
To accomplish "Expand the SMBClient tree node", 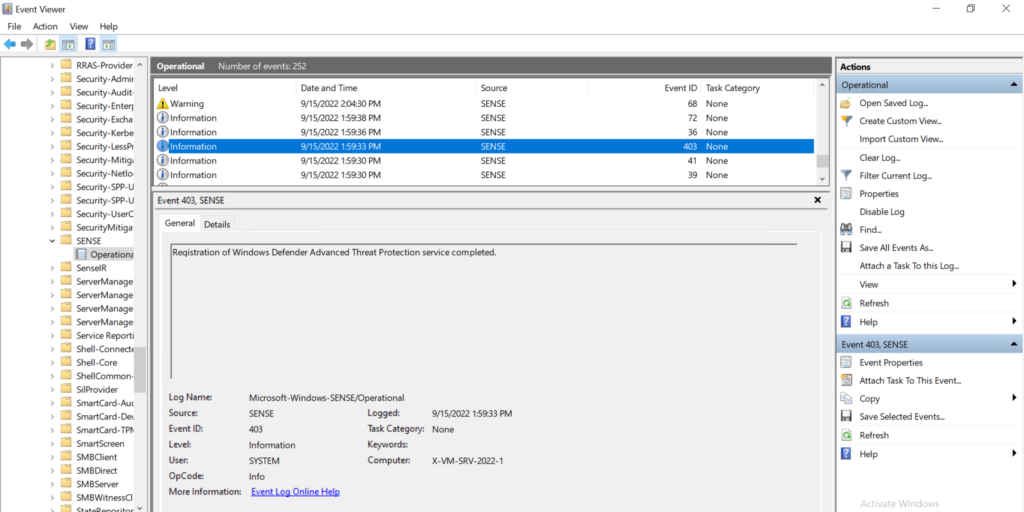I will tap(52, 457).
